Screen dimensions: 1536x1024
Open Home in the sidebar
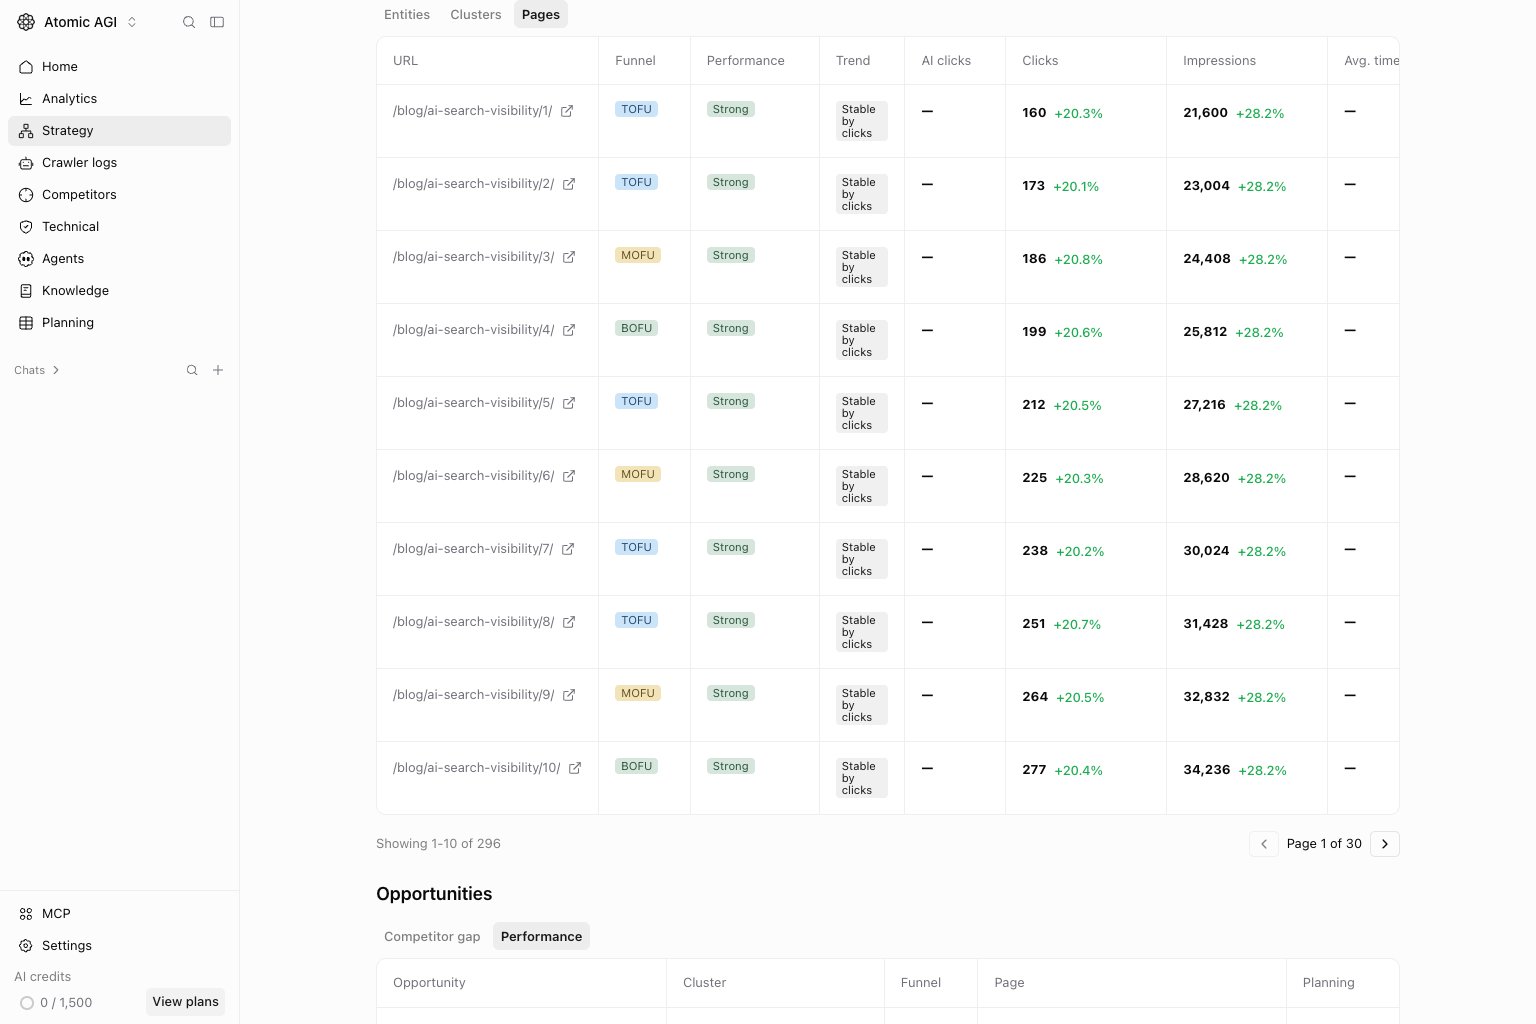[119, 67]
